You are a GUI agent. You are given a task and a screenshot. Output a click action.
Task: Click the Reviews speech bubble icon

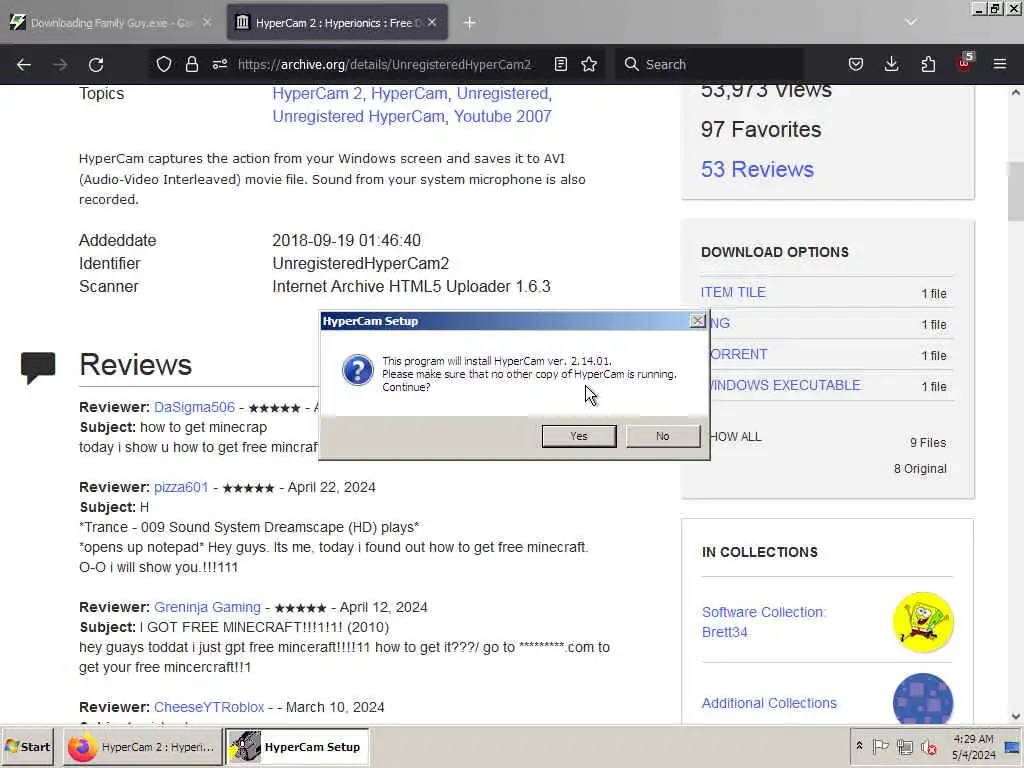point(38,367)
